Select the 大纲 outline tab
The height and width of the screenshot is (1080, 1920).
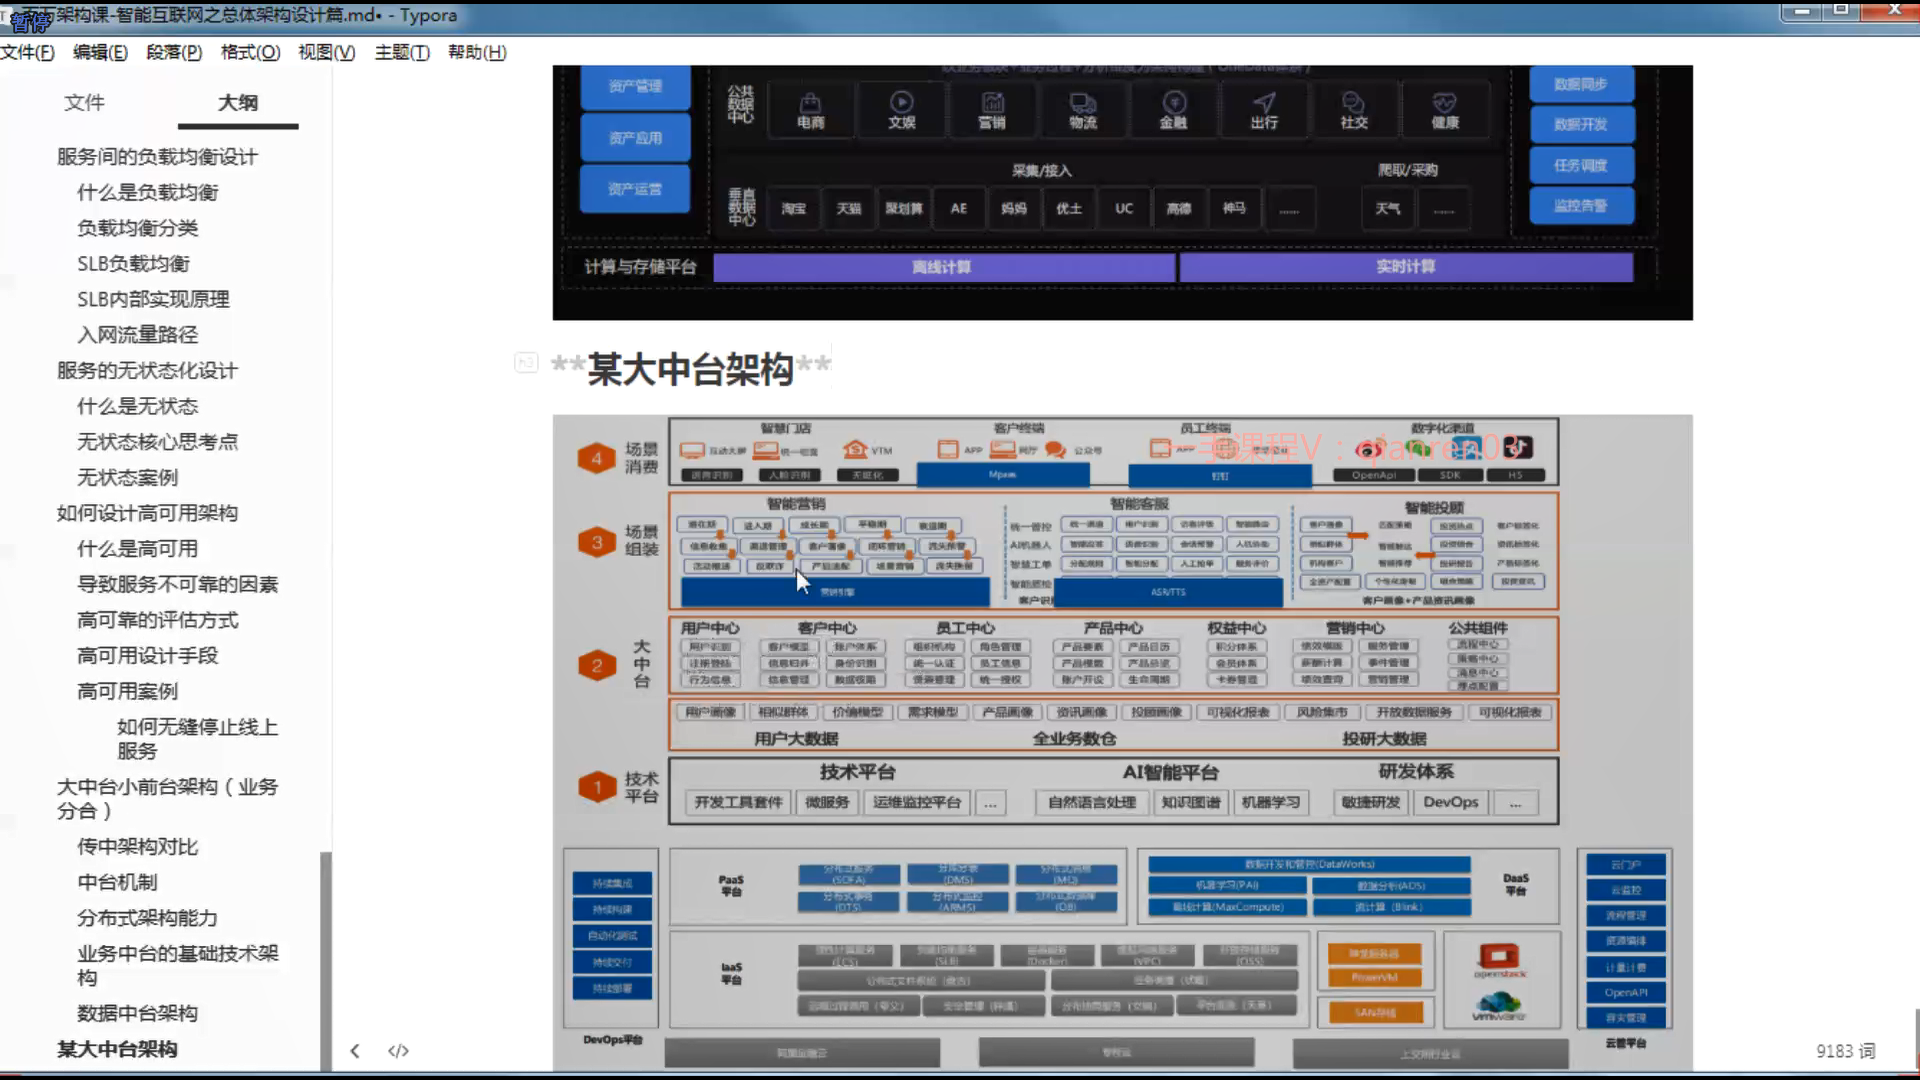(x=238, y=102)
